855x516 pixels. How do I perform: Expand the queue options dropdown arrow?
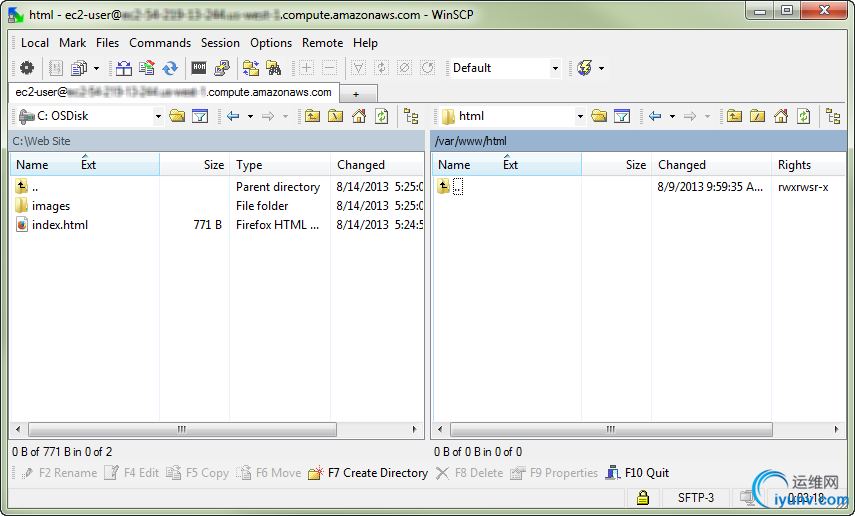point(97,68)
